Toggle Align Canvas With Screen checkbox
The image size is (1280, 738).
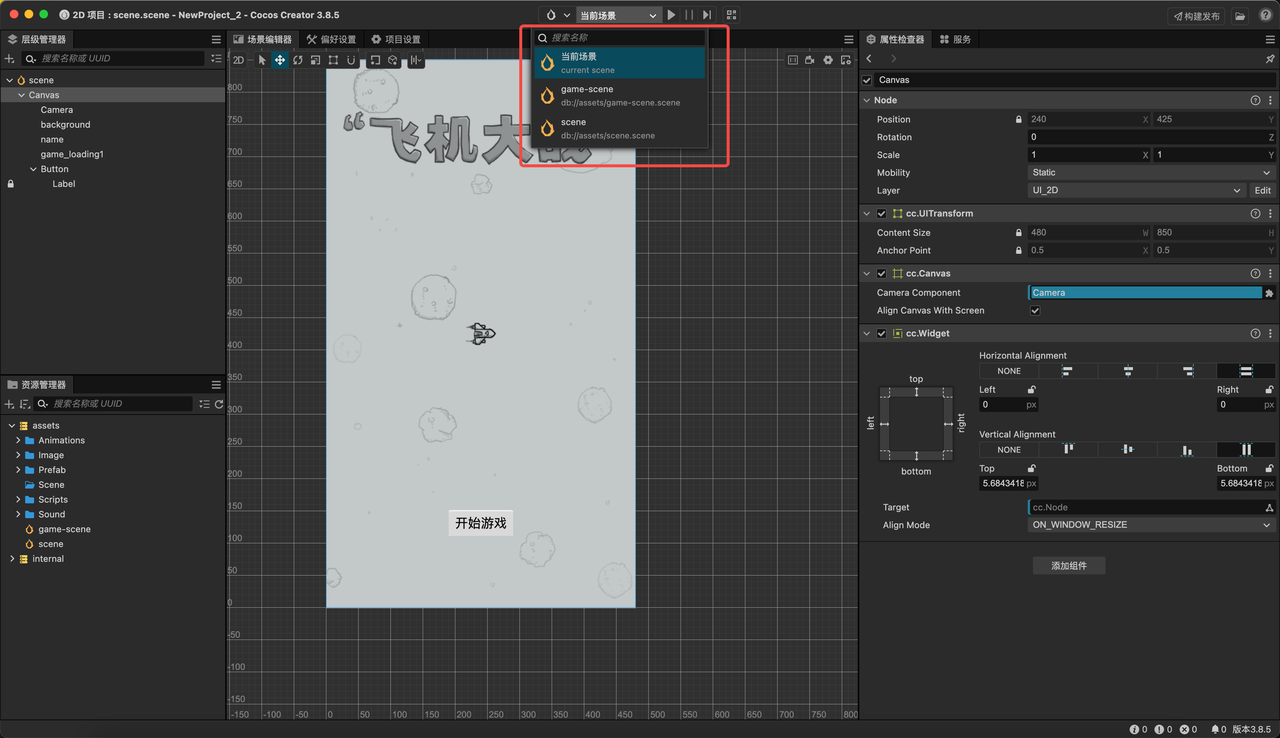(1035, 311)
